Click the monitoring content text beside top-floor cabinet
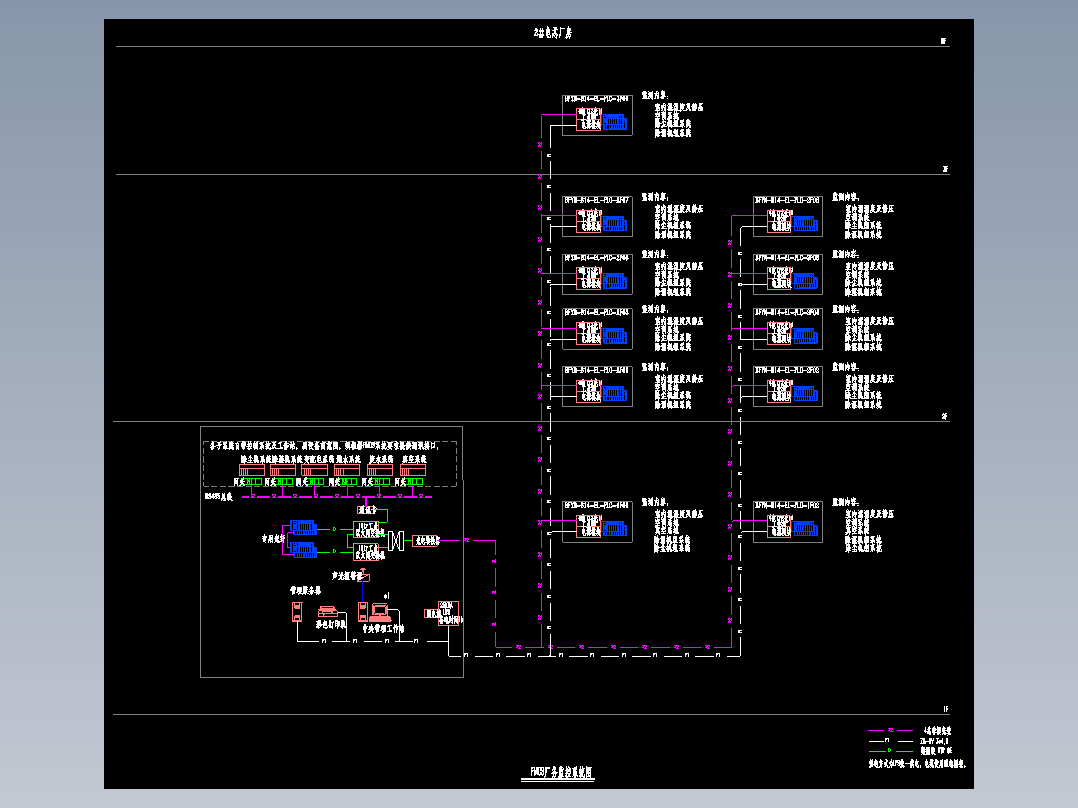This screenshot has width=1078, height=808. [x=672, y=114]
